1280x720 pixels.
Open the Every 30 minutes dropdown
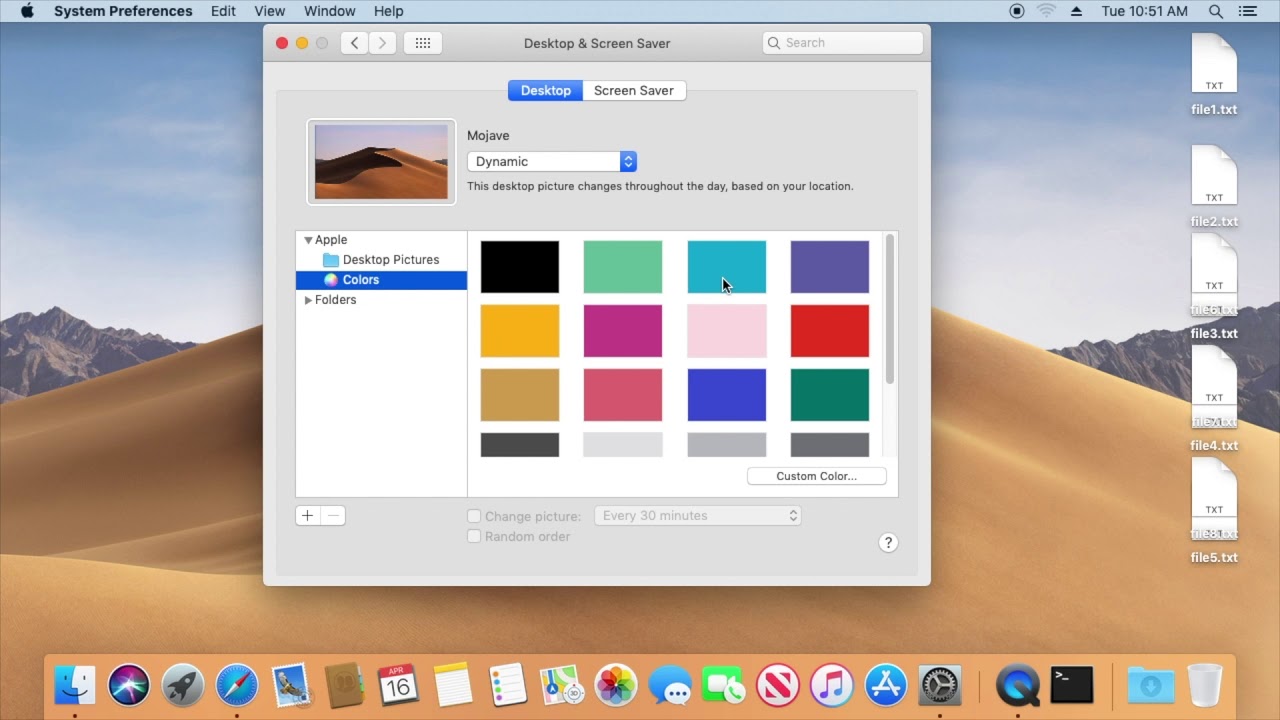pos(698,516)
